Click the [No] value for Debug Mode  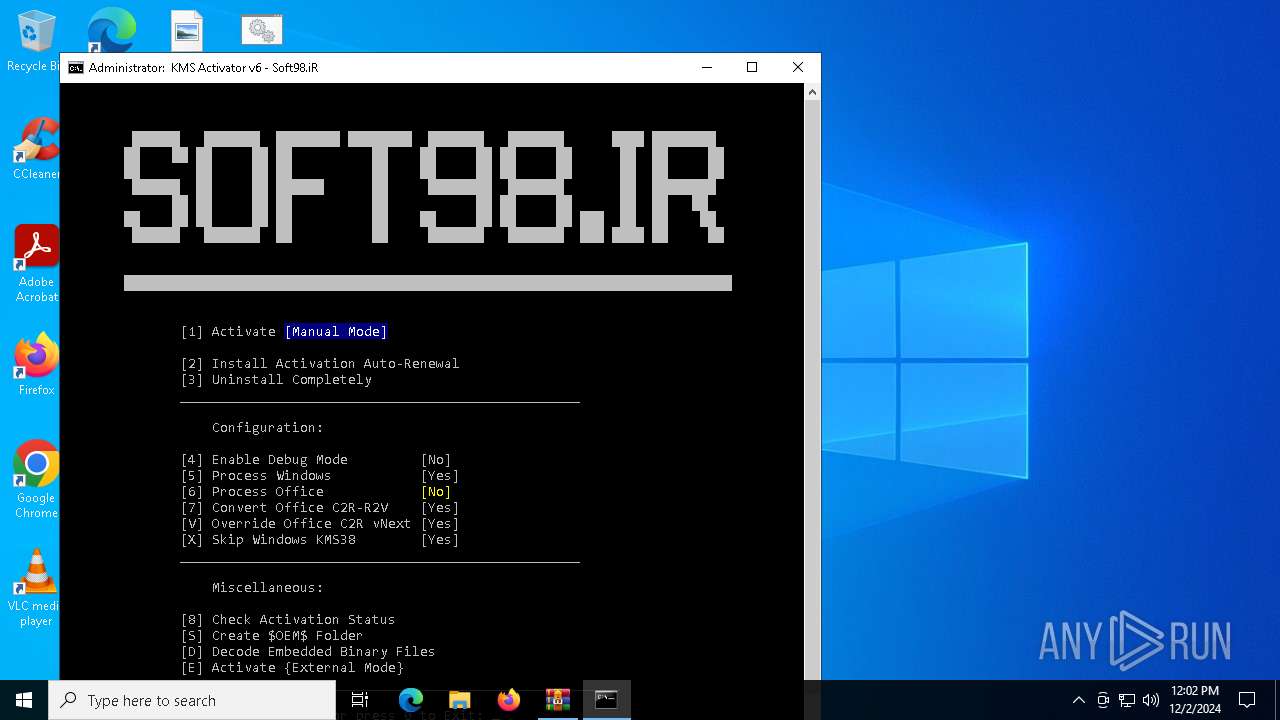pyautogui.click(x=436, y=460)
